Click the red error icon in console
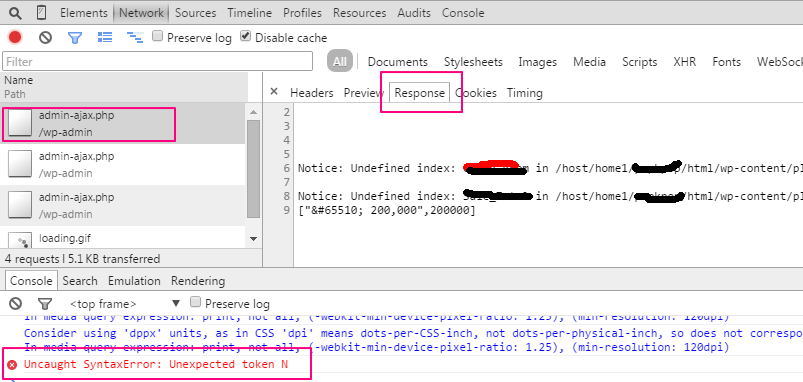Viewport: 803px width, 382px height. click(12, 365)
